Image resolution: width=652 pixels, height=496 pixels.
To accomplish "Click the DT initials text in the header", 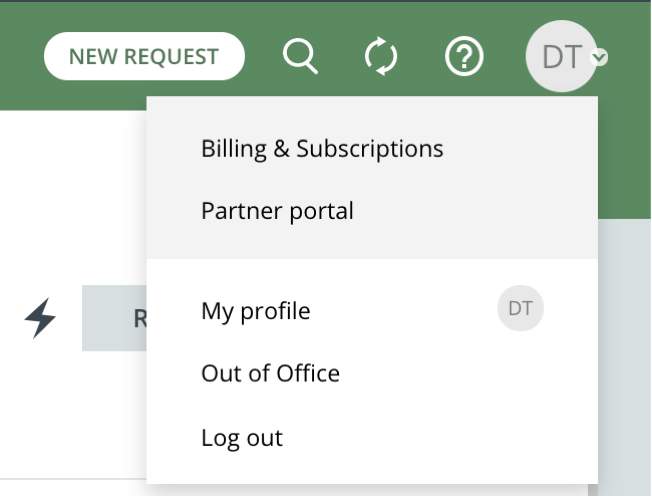I will [x=561, y=57].
